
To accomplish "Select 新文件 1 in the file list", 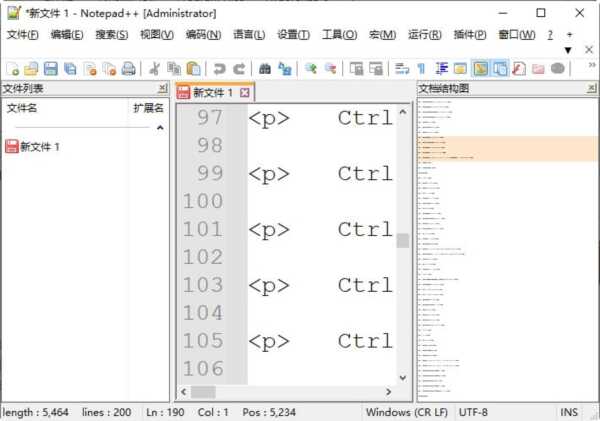I will click(33, 147).
